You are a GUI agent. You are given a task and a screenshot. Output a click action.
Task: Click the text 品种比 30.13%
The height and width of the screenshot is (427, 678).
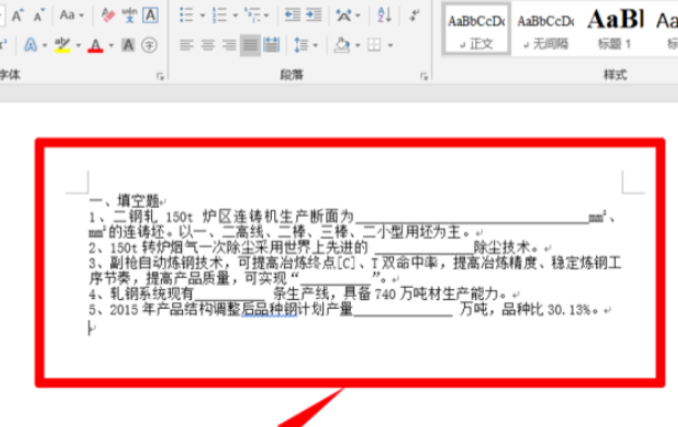[546, 309]
